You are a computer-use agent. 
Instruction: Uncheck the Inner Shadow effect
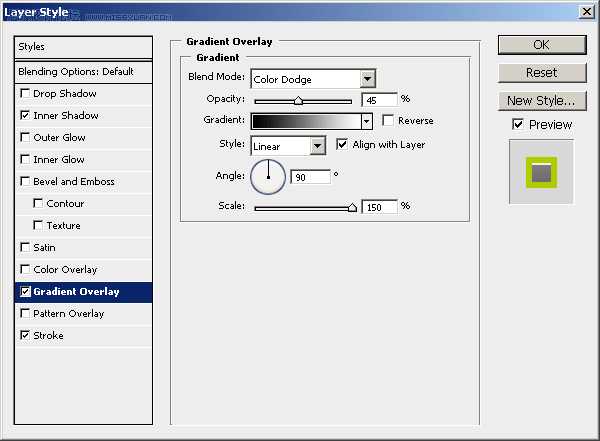point(25,116)
